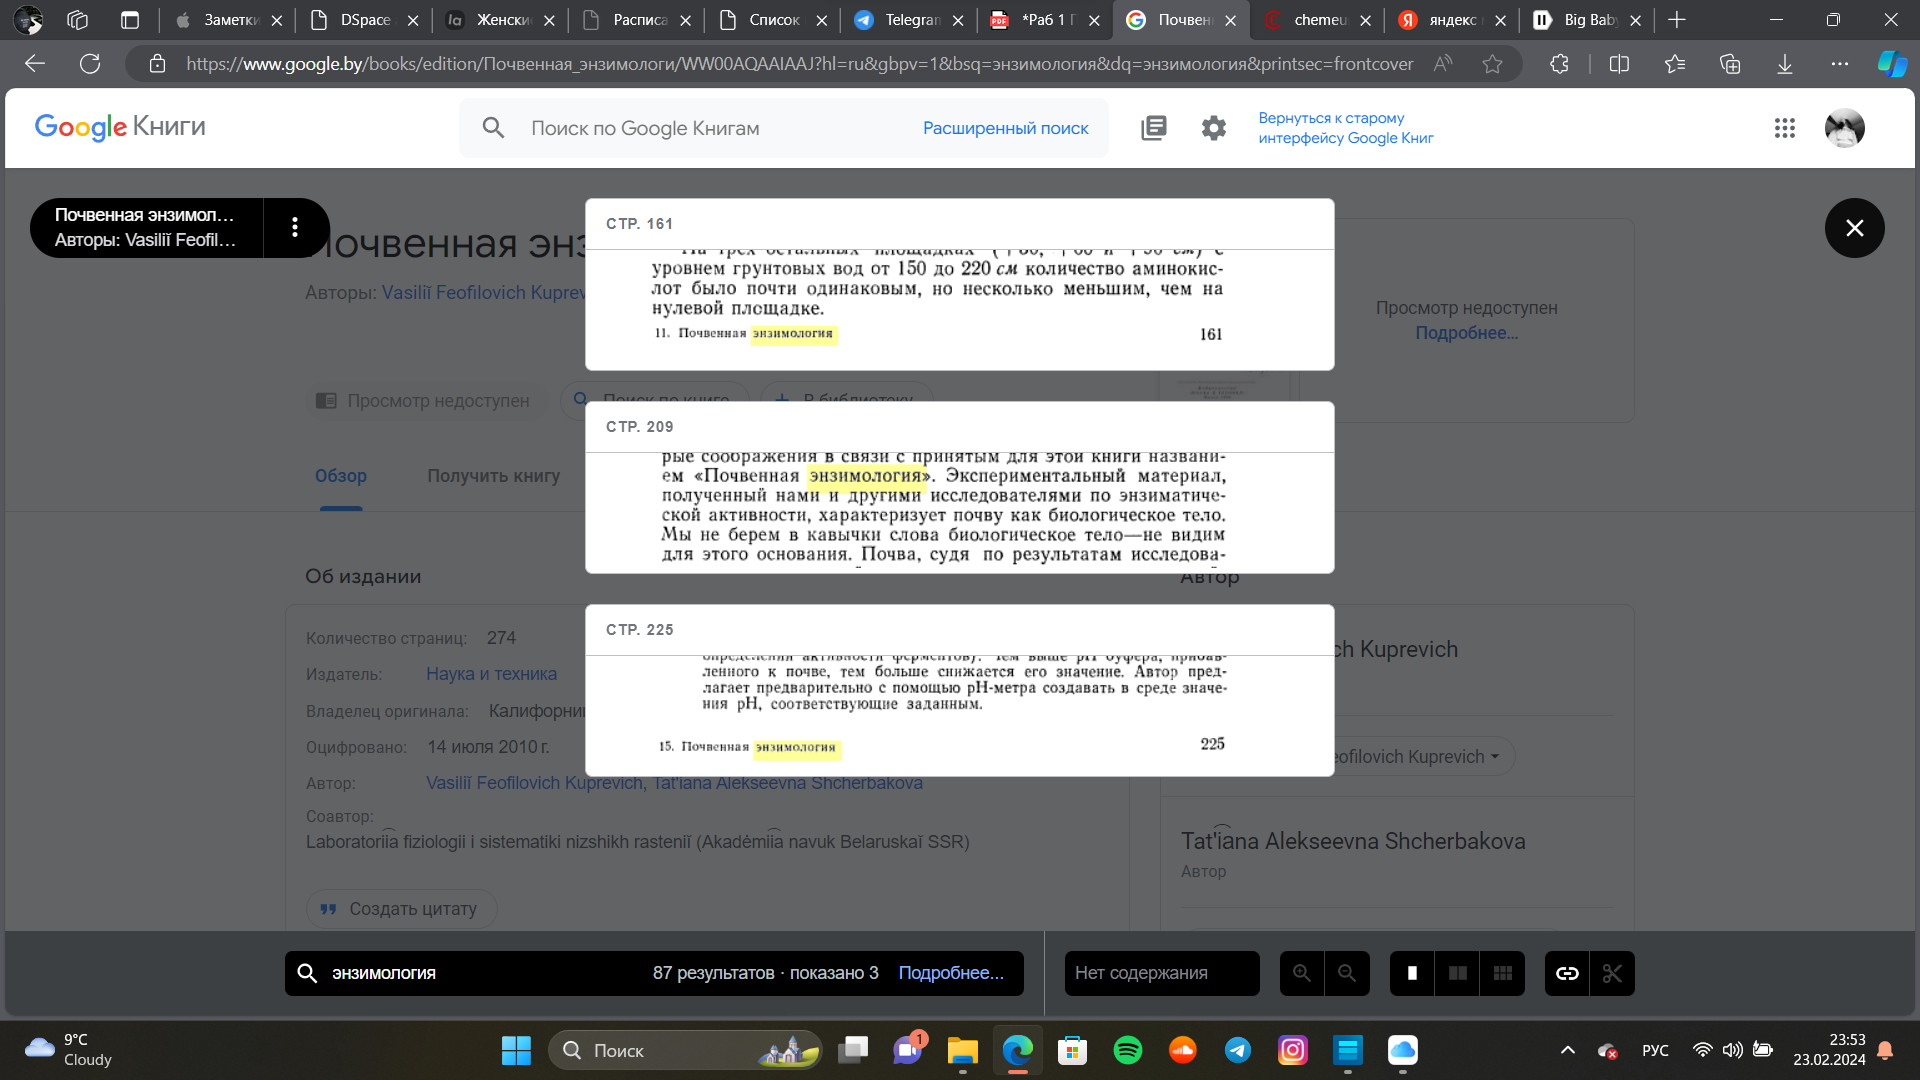This screenshot has width=1920, height=1080.
Task: Switch to the DSpace browser tab
Action: click(363, 20)
